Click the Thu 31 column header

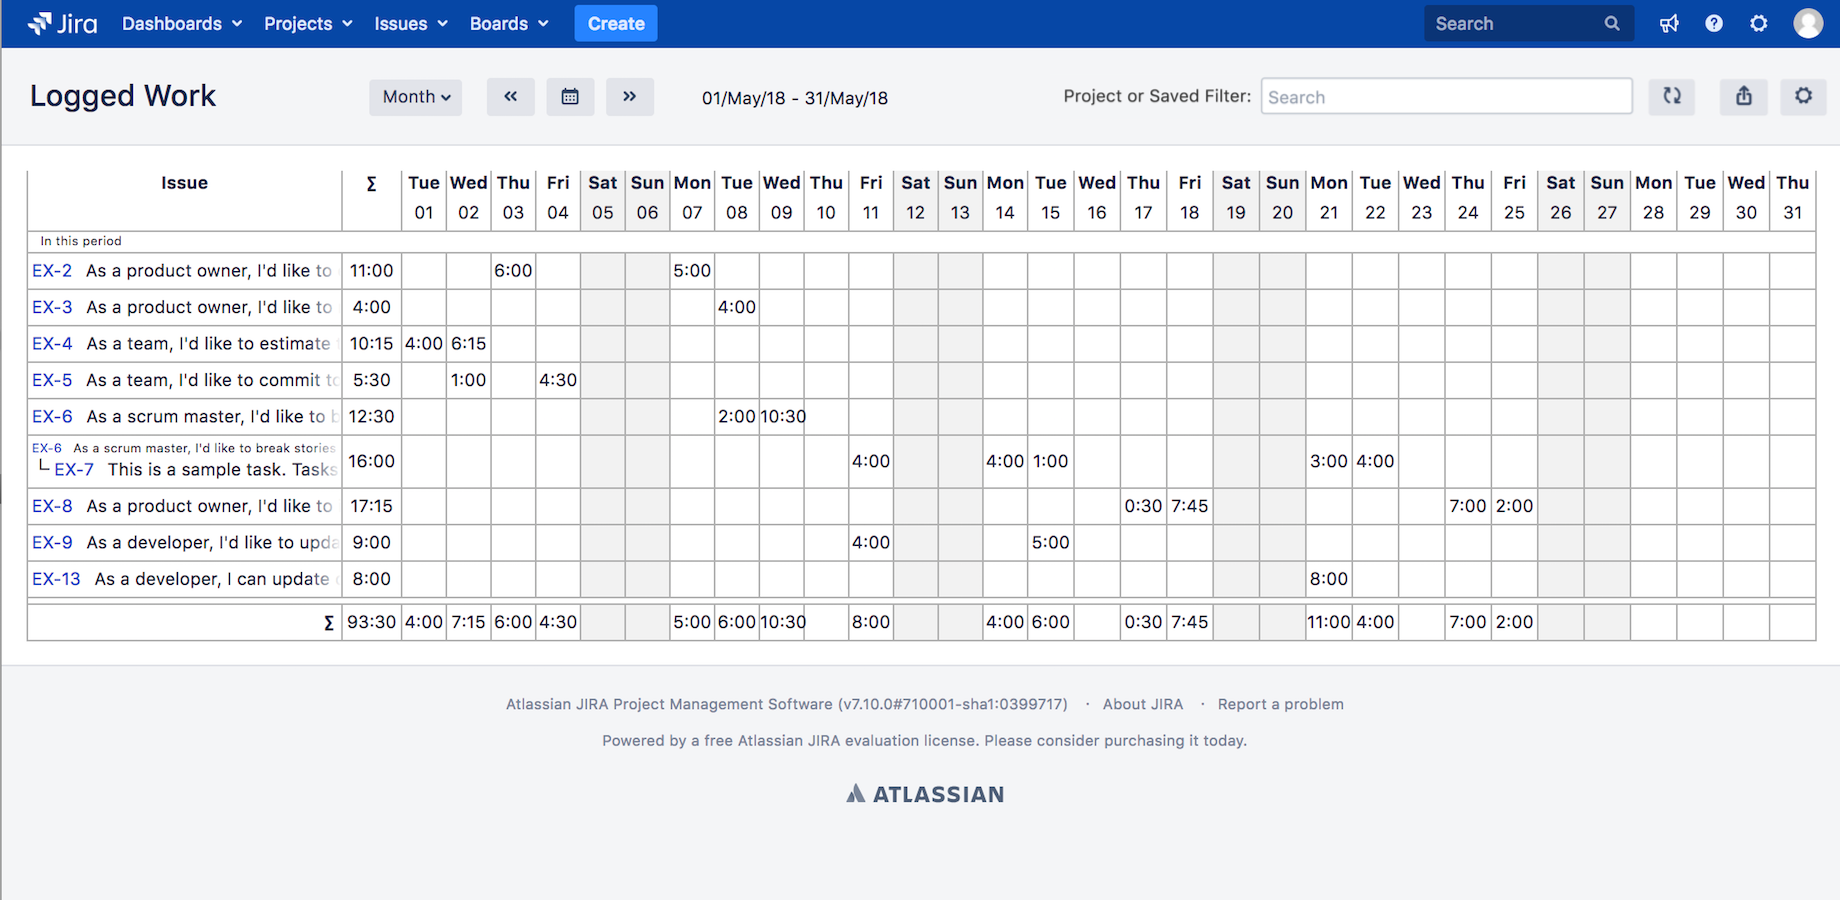click(x=1793, y=198)
